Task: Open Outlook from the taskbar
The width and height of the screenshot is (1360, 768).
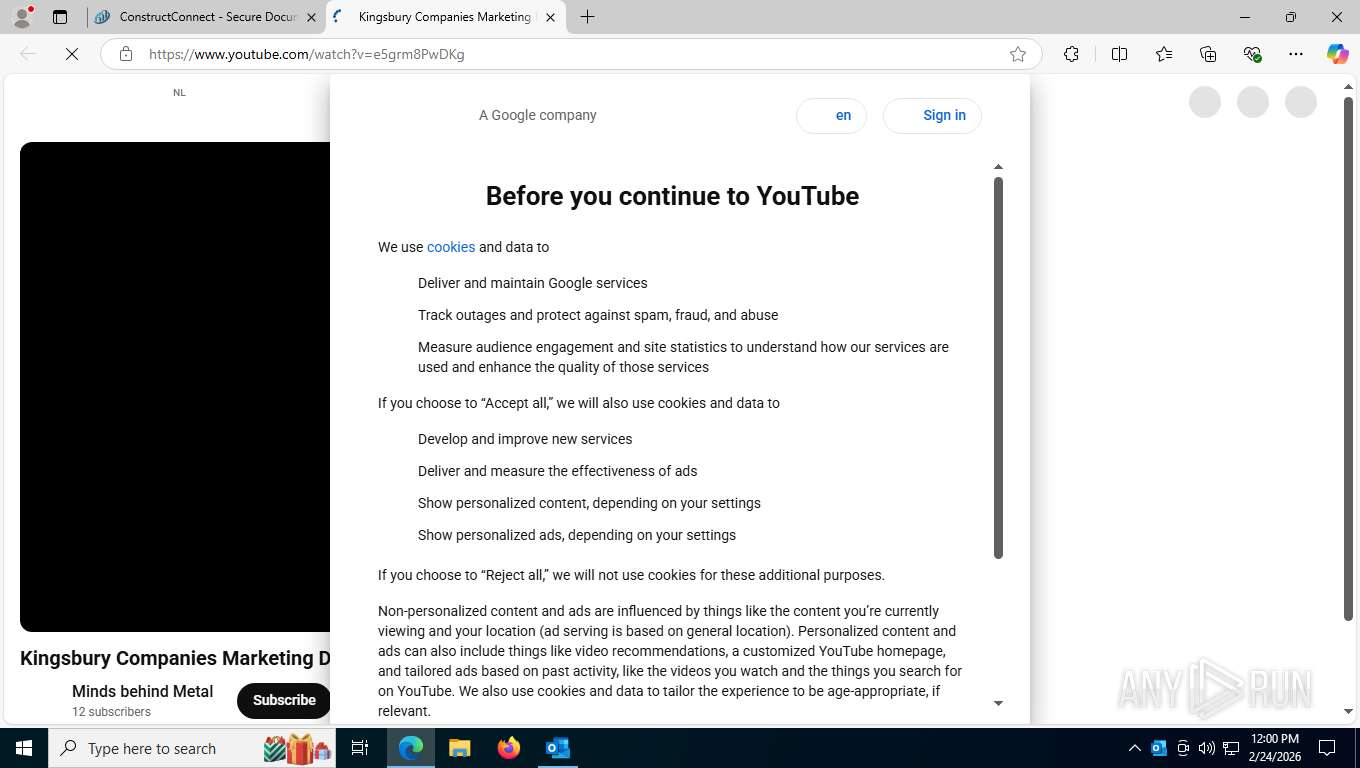Action: click(x=557, y=748)
